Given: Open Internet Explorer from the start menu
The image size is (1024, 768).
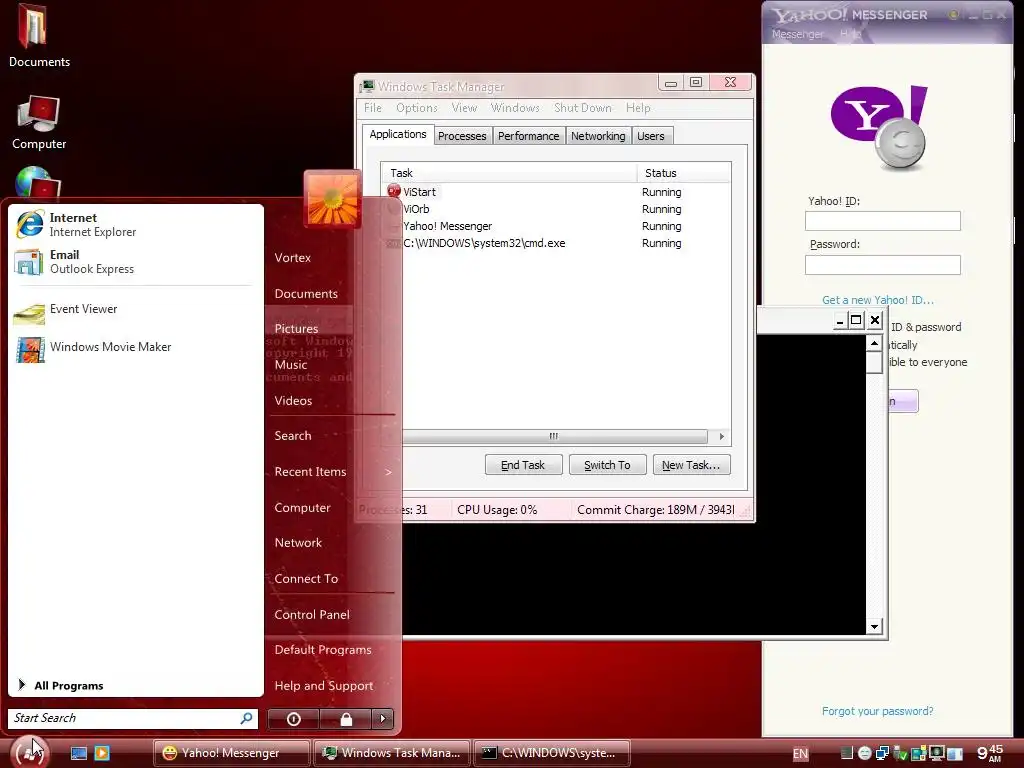Looking at the screenshot, I should point(135,224).
